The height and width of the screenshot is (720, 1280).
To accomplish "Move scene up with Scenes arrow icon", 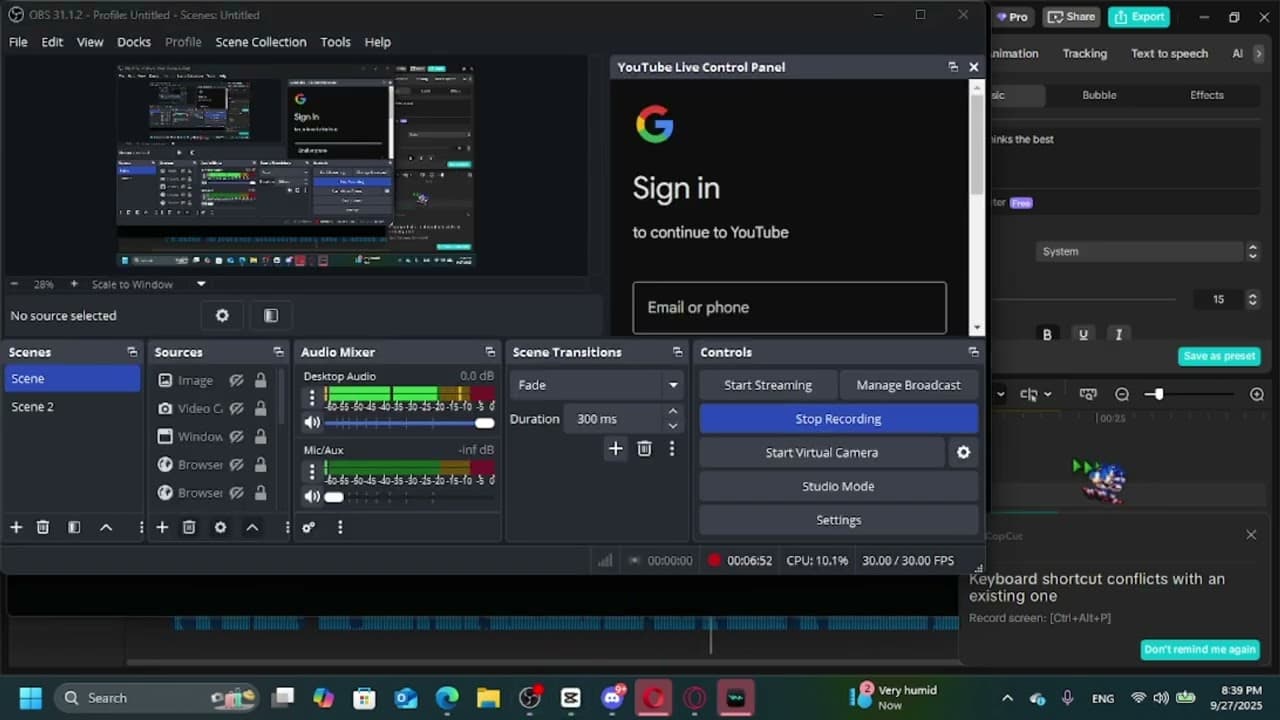I will (x=106, y=527).
